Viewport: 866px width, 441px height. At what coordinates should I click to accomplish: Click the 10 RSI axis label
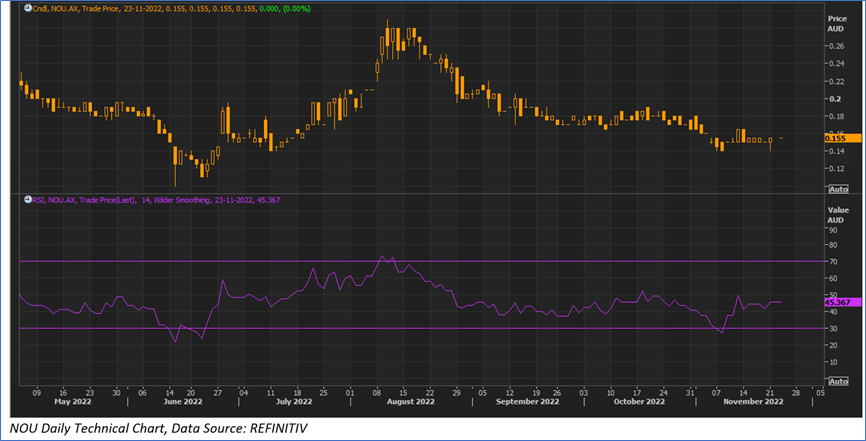click(x=833, y=363)
